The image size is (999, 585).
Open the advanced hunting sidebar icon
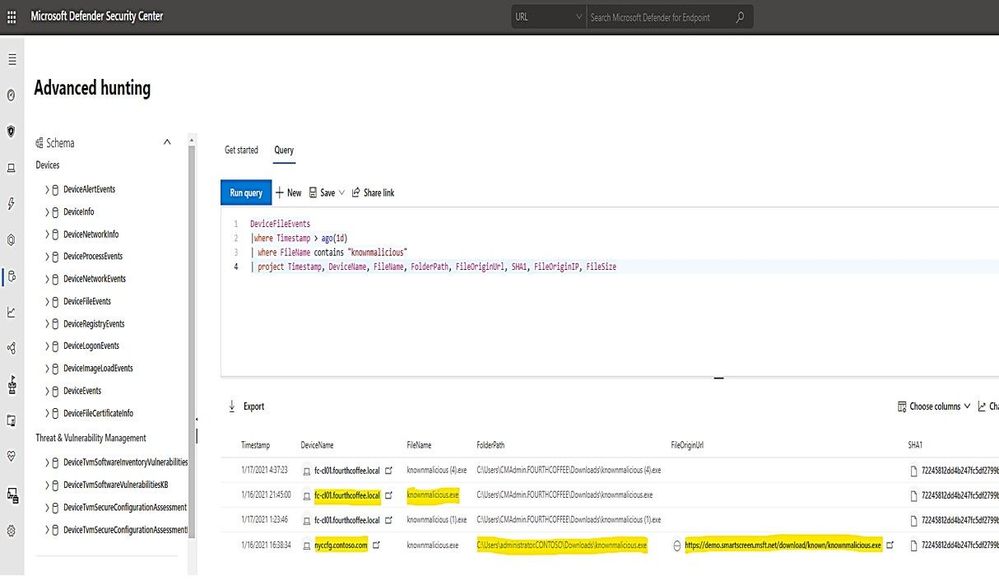[x=11, y=276]
